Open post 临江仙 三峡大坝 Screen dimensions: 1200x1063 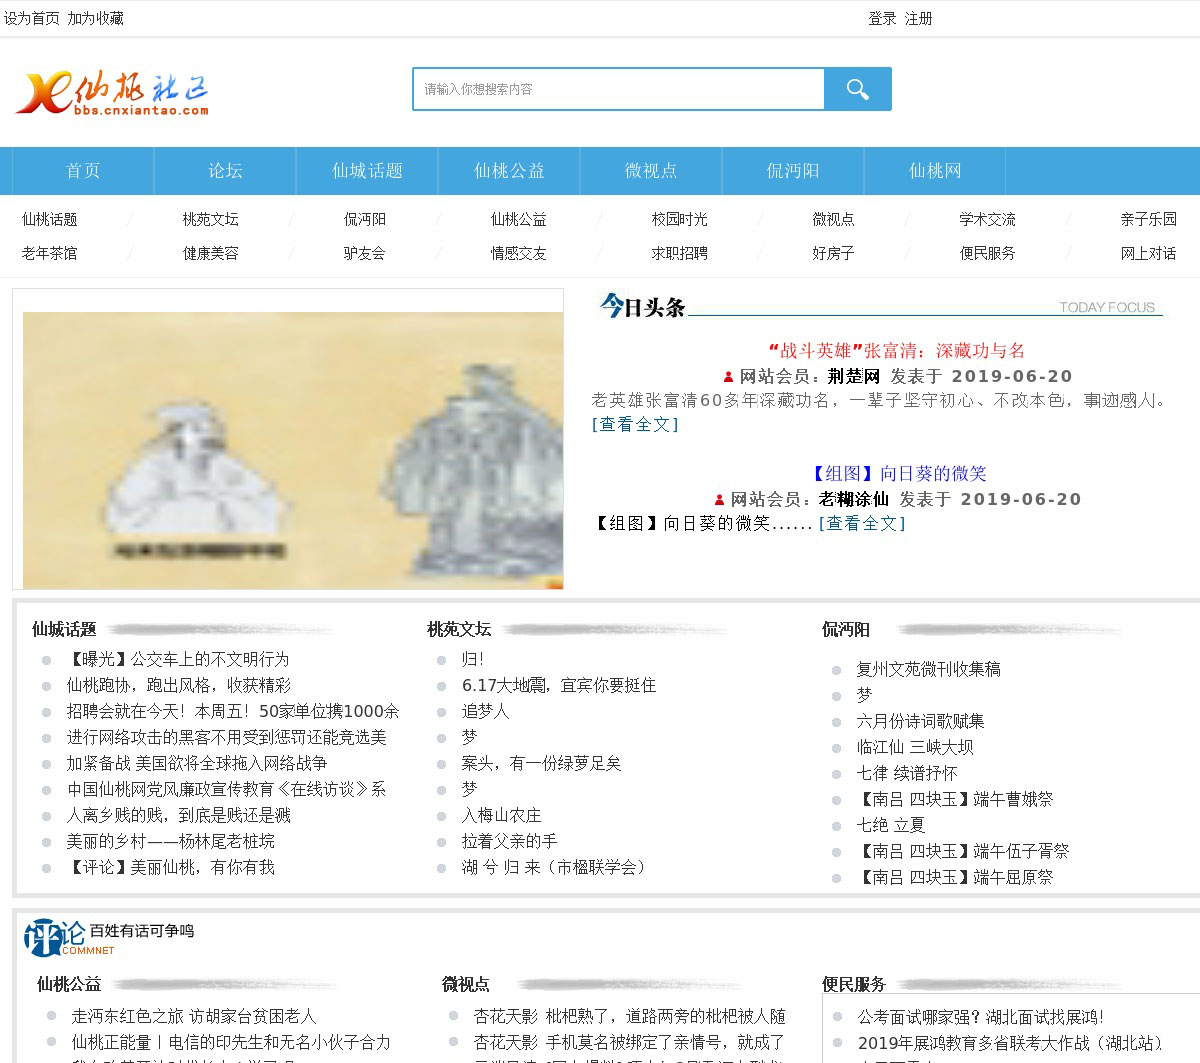pyautogui.click(x=915, y=748)
